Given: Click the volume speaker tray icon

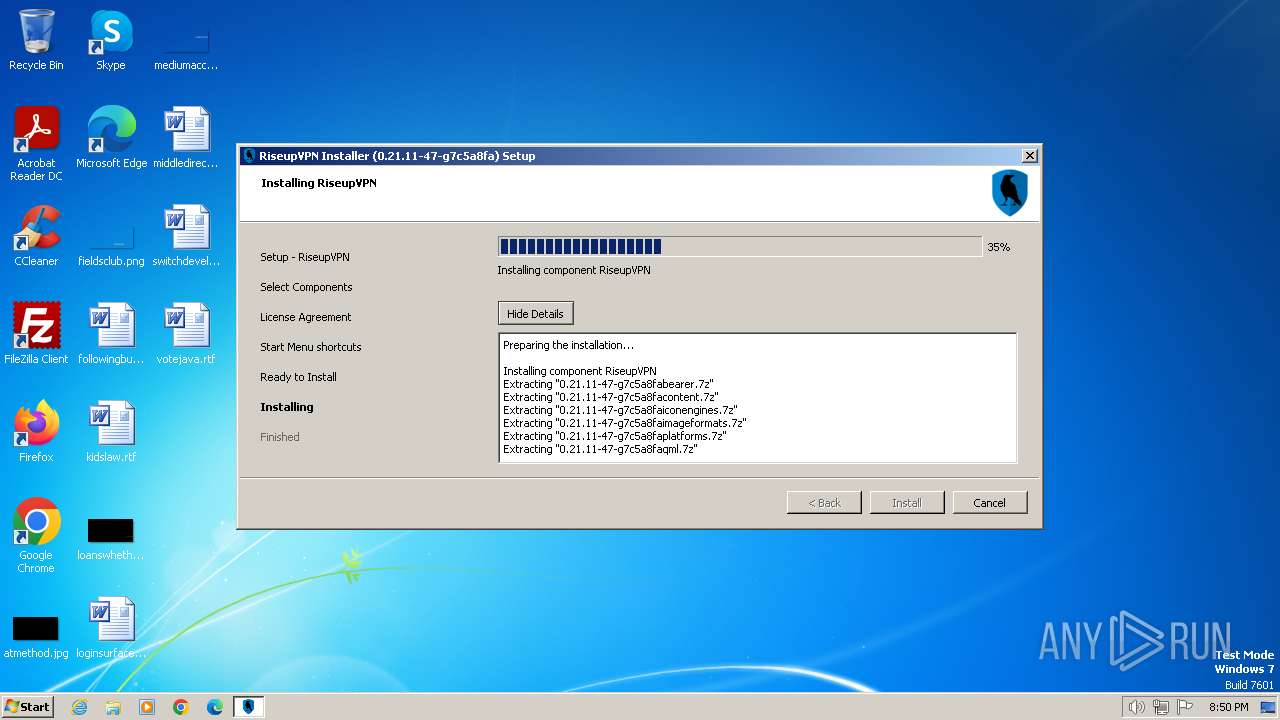Looking at the screenshot, I should click(1136, 707).
